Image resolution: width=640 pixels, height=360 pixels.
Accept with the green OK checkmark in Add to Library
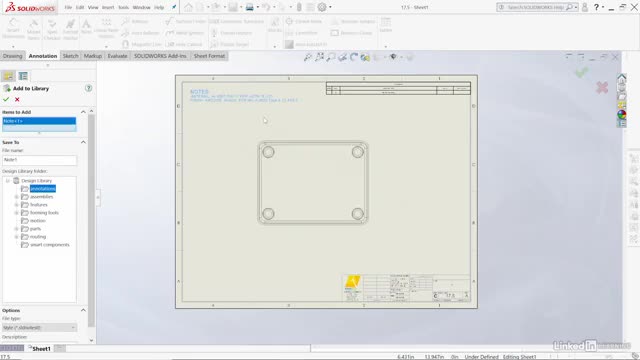[6, 99]
